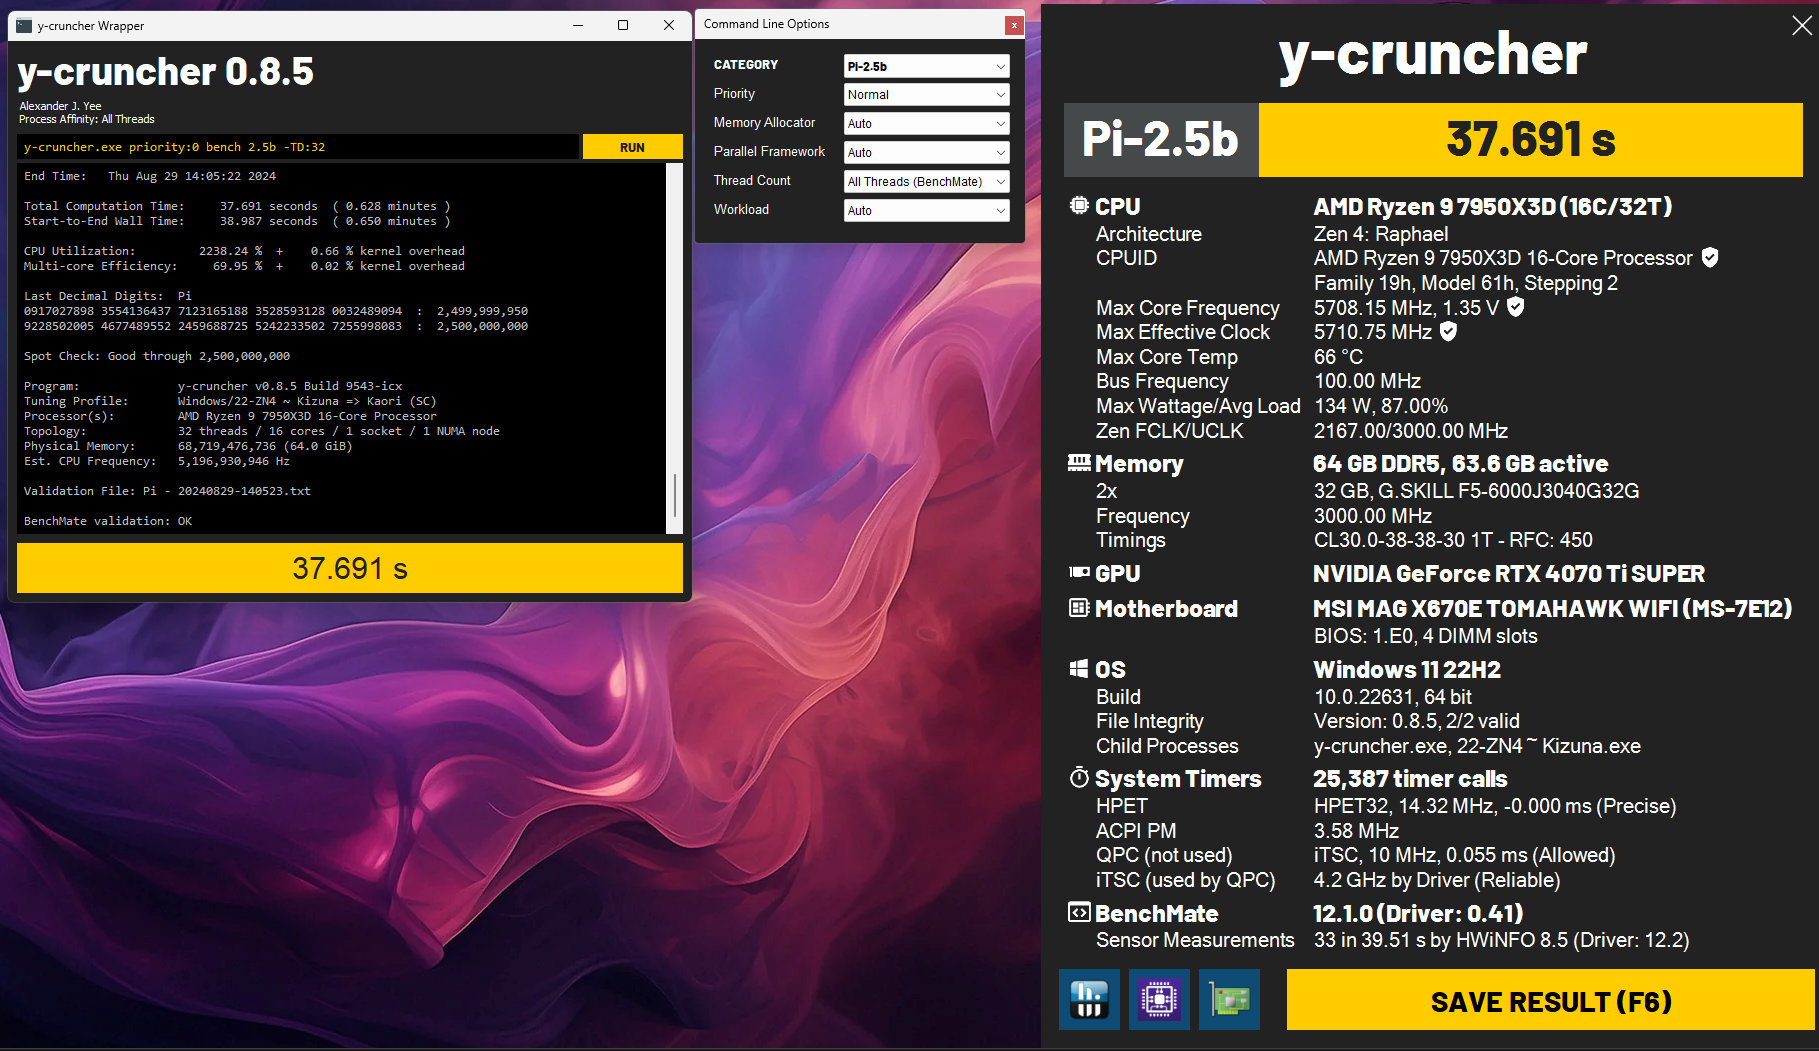Click the 'y-cruncher 0.8.5' wrapper heading
The width and height of the screenshot is (1819, 1051).
point(166,72)
